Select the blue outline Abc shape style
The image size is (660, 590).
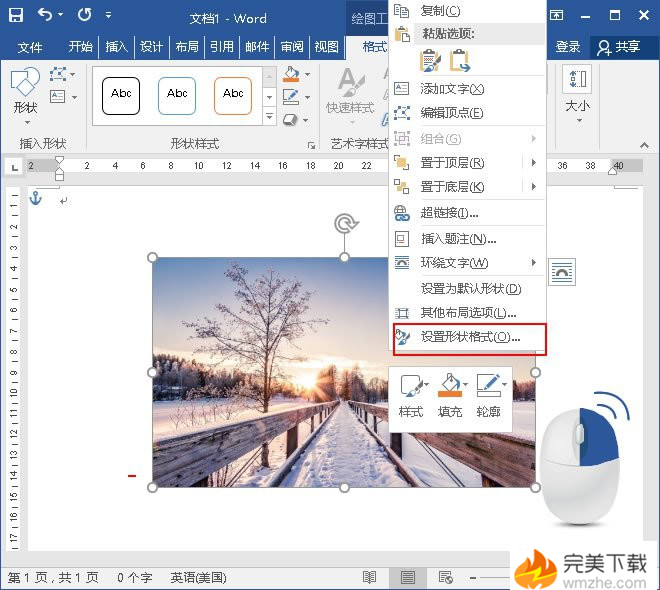[177, 96]
